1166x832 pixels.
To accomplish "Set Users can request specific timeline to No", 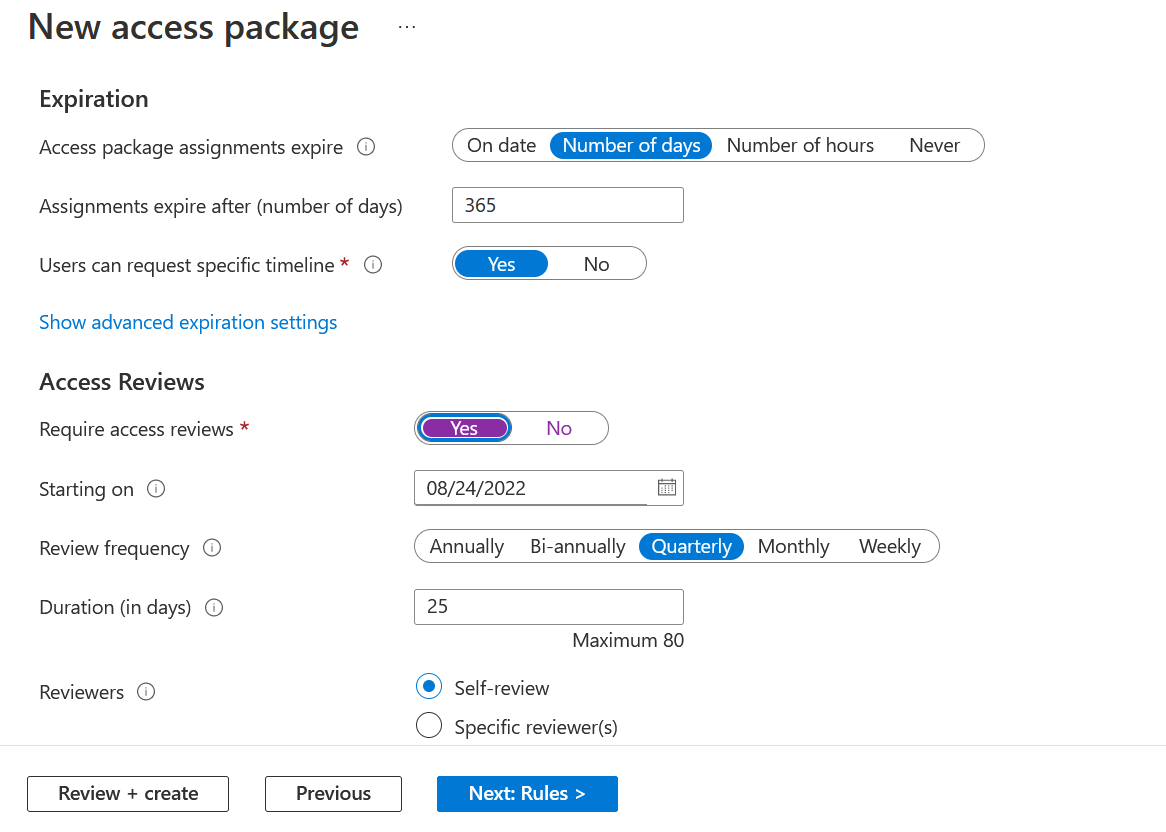I will pyautogui.click(x=596, y=264).
